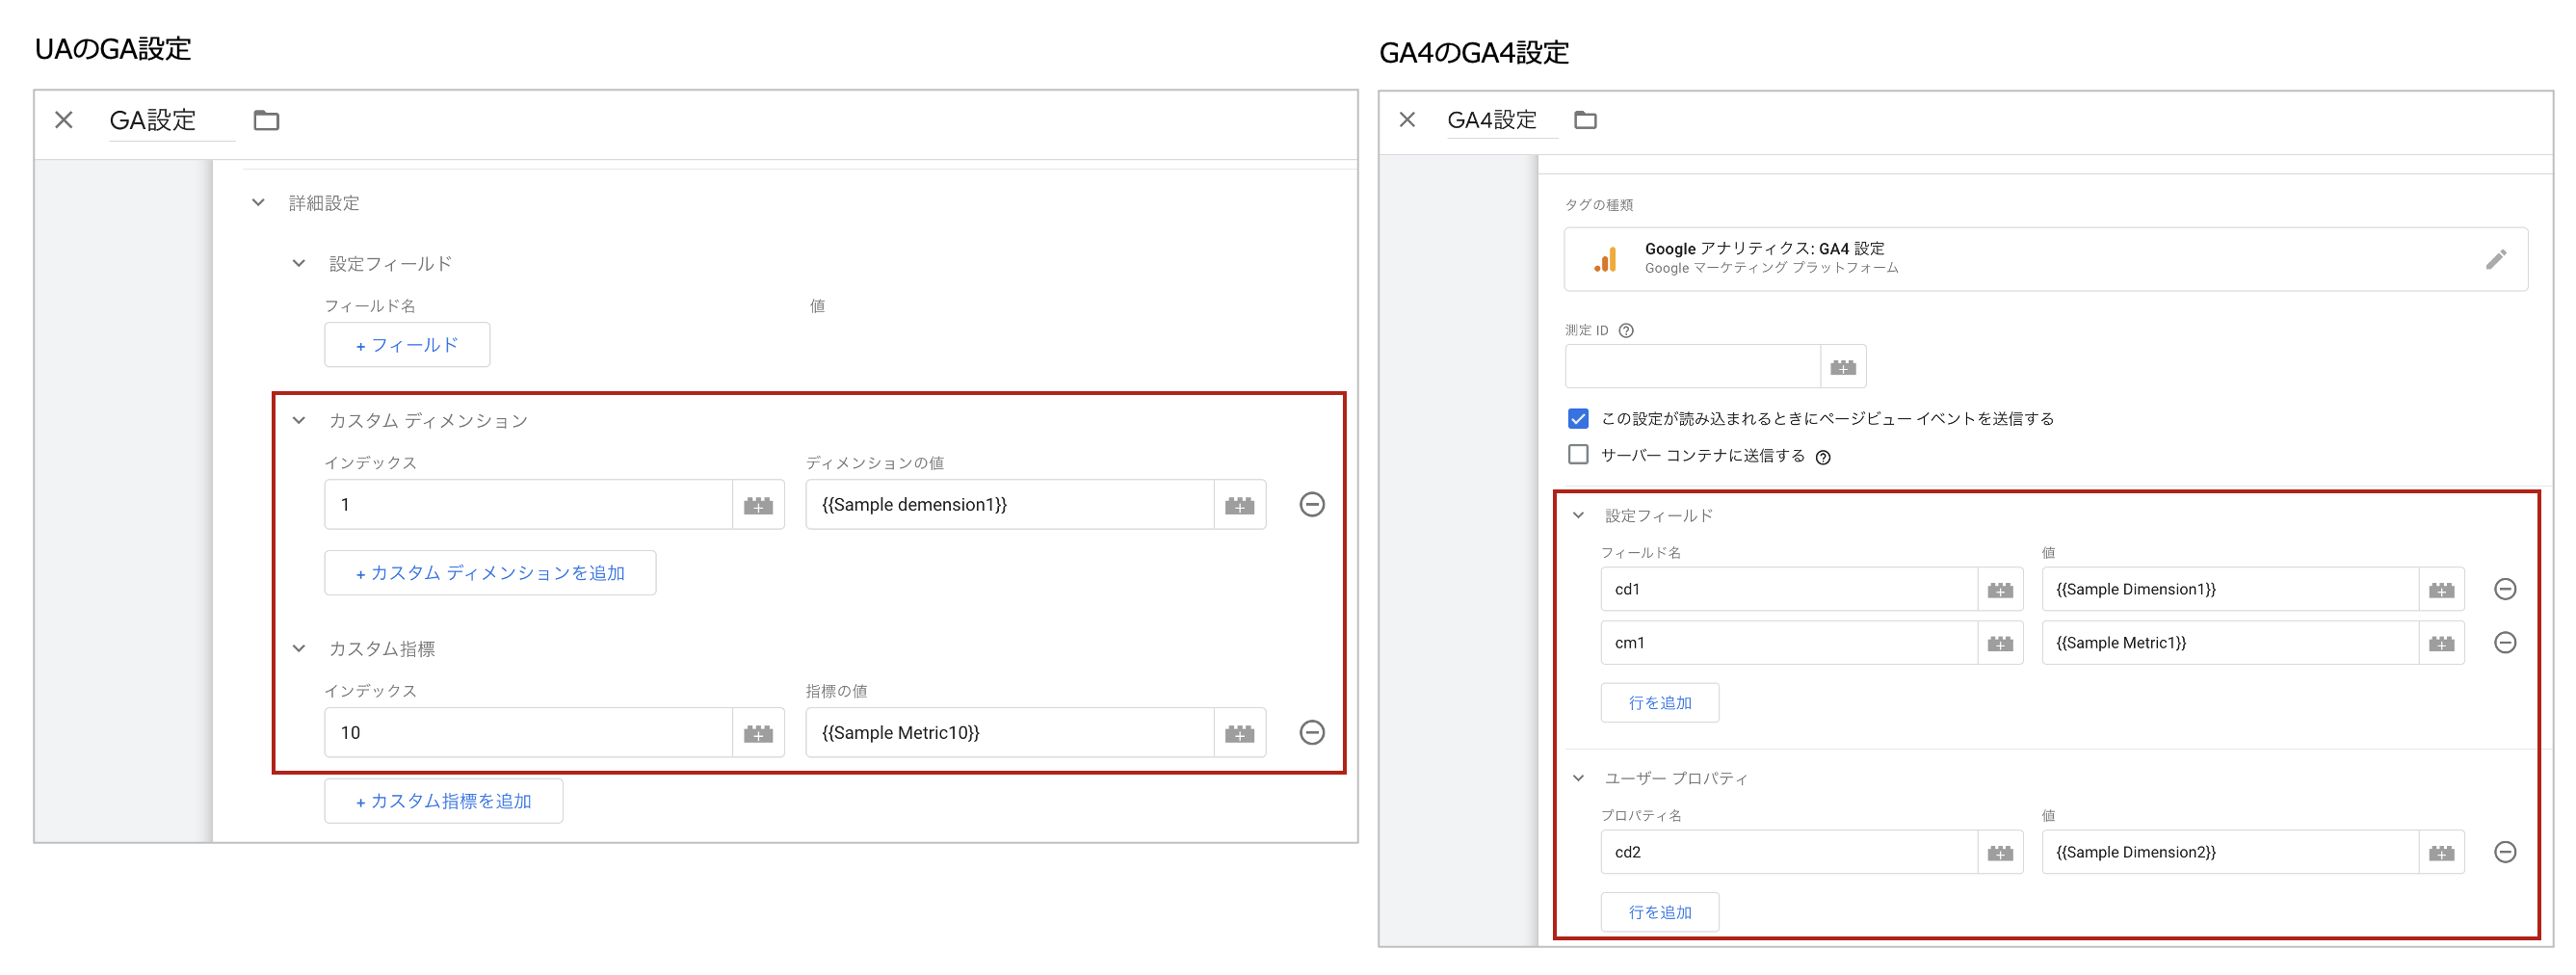This screenshot has height=975, width=2576.
Task: Remove the cd1 field row
Action: 2505,589
